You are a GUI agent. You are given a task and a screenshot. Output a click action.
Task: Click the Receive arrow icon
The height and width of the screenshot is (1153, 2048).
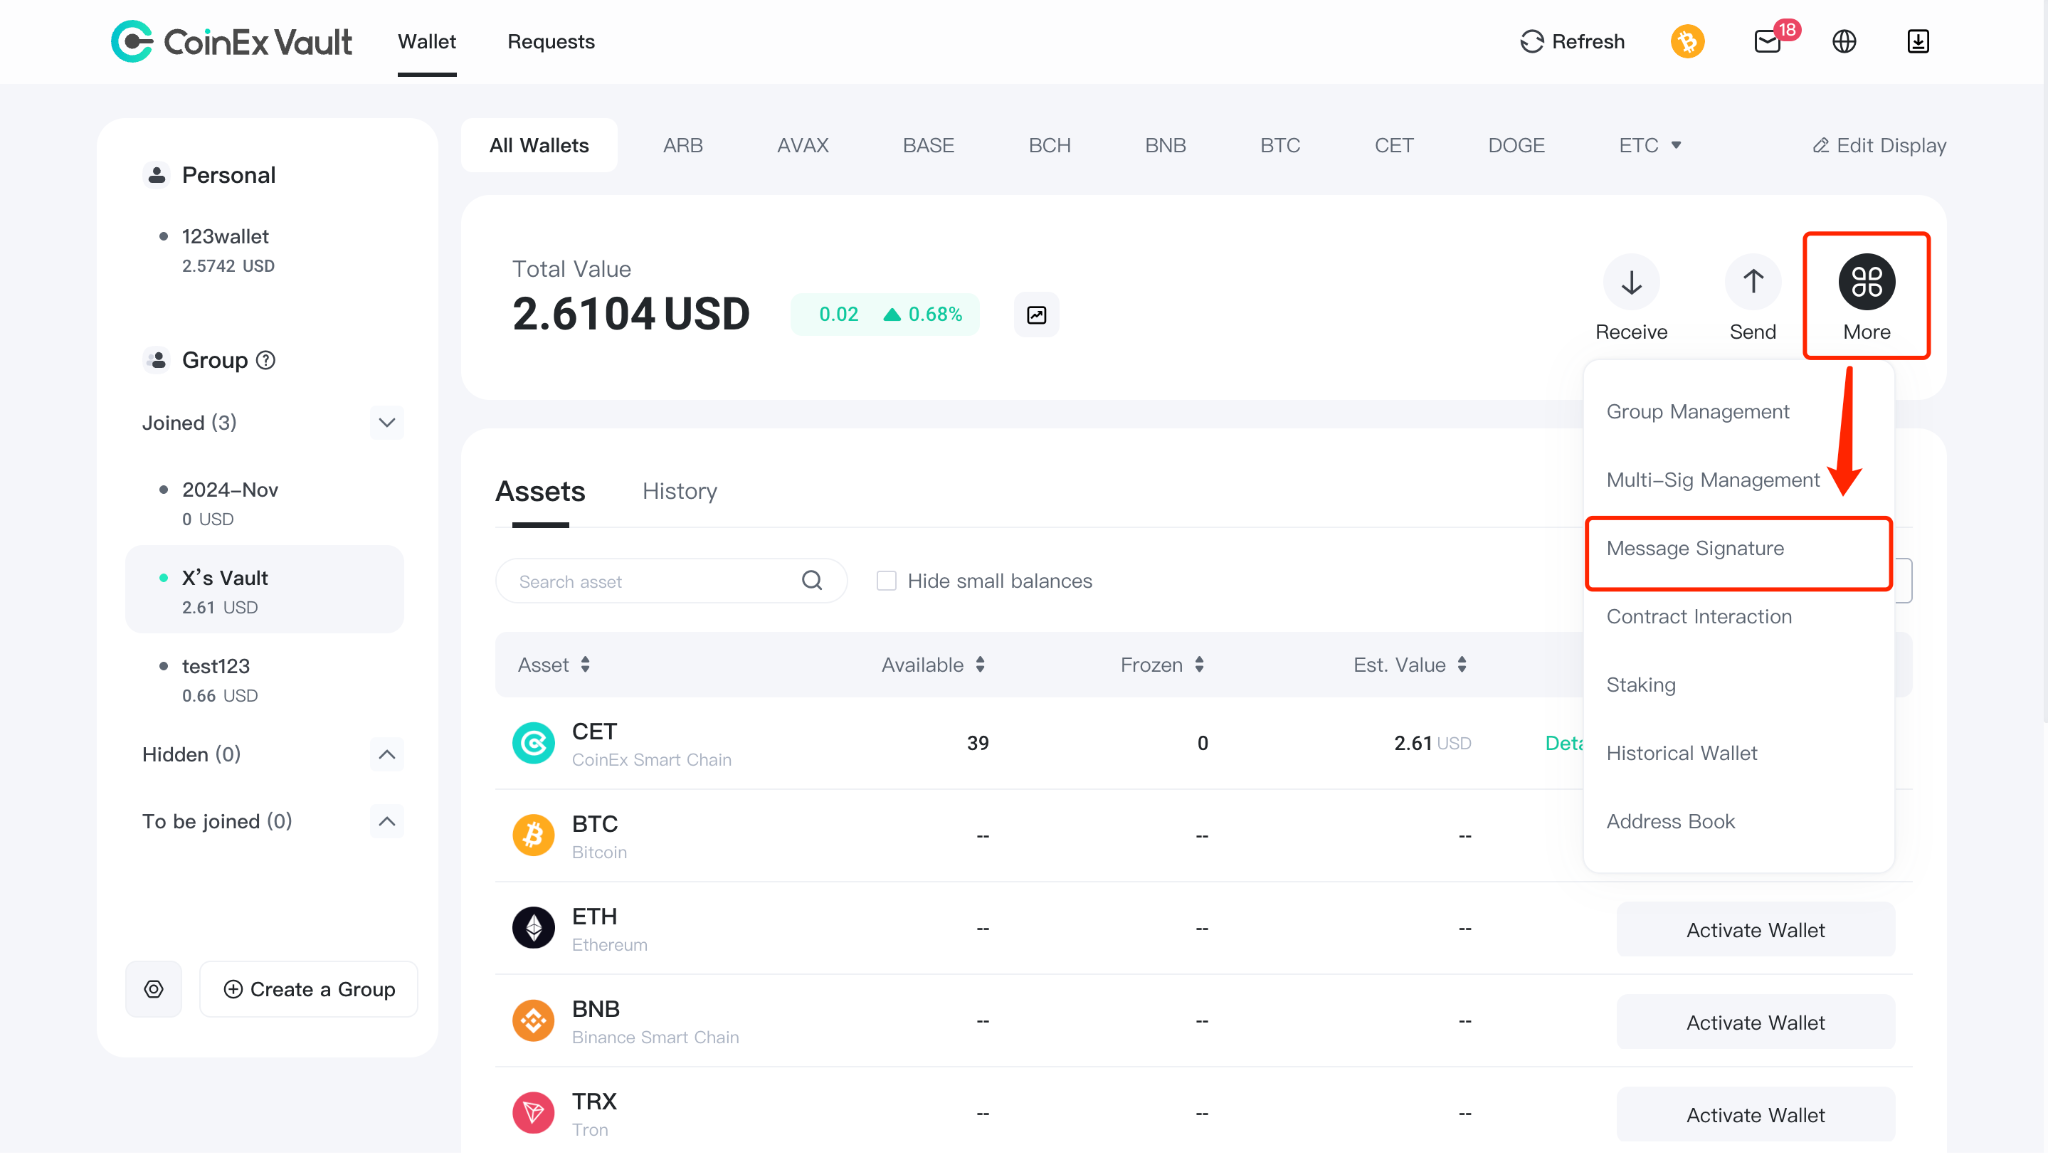point(1631,282)
